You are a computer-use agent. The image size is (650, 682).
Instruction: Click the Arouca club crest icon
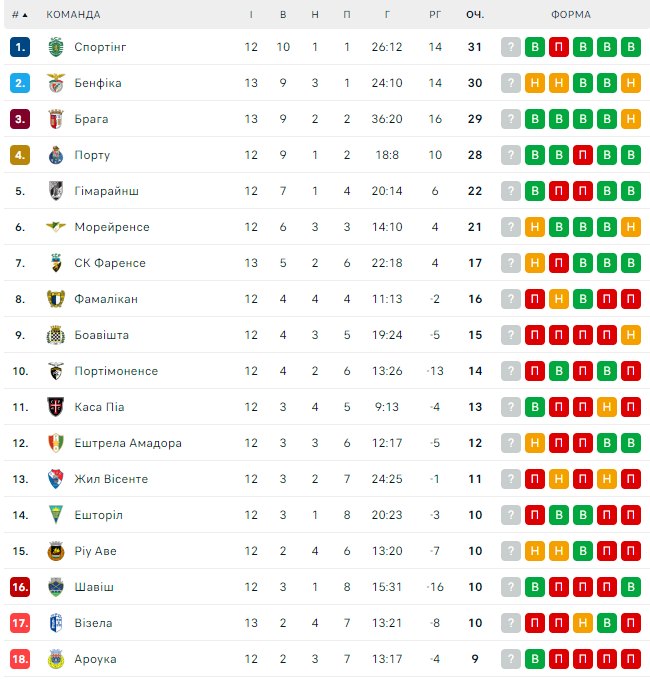[x=56, y=659]
